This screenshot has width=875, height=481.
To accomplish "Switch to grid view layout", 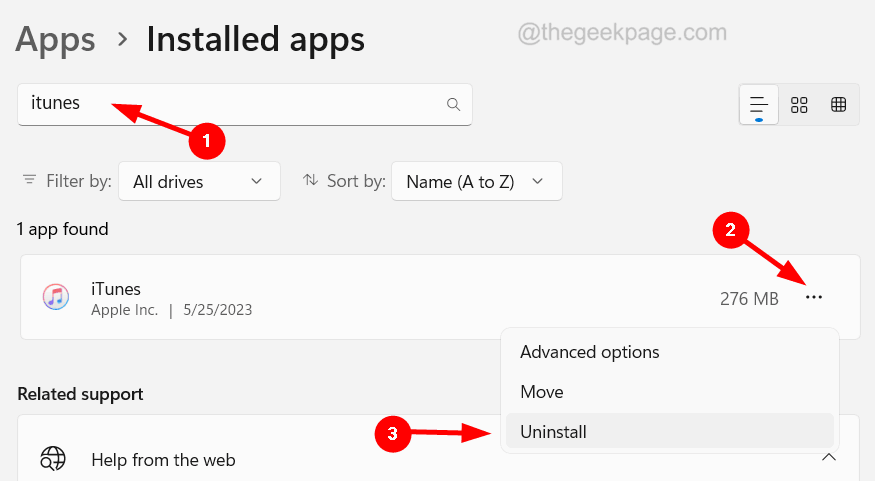I will (799, 104).
